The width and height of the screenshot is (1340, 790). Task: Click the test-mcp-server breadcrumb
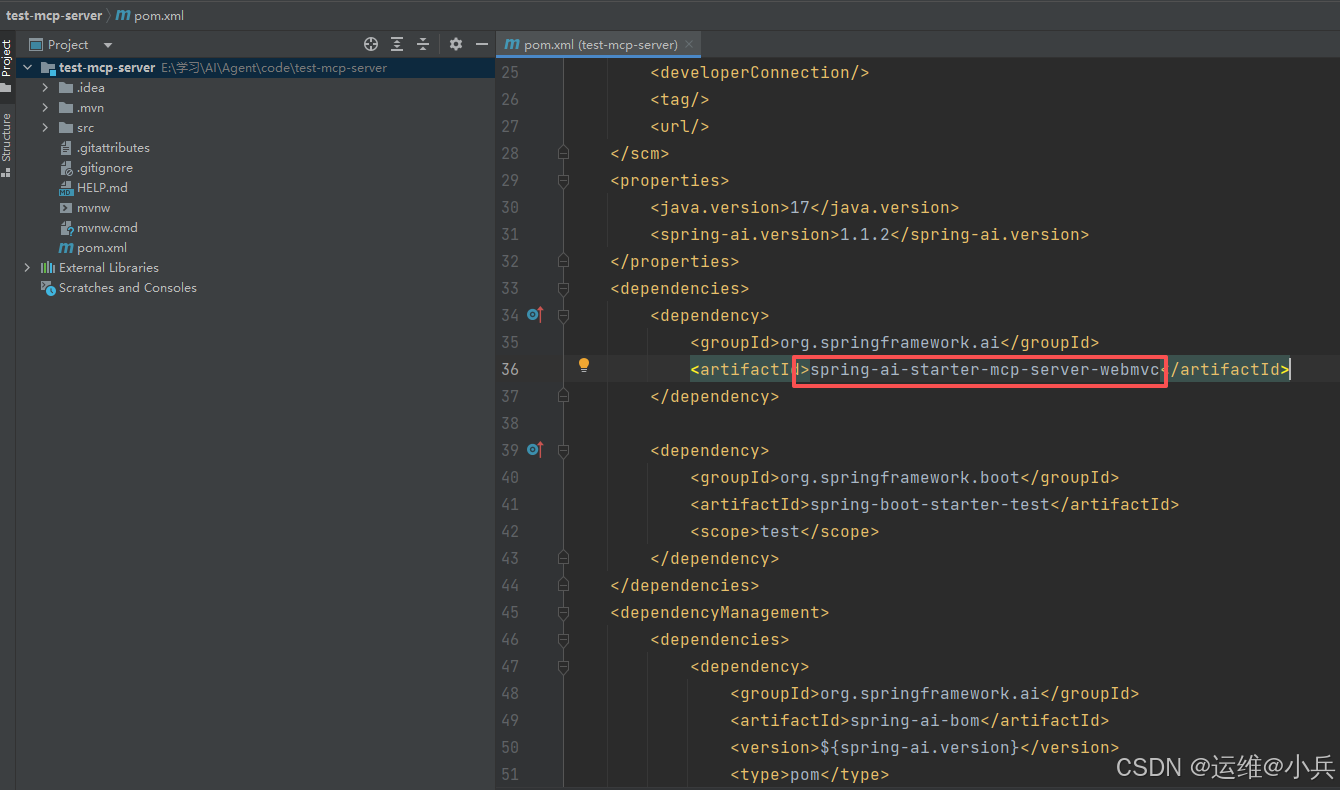54,15
